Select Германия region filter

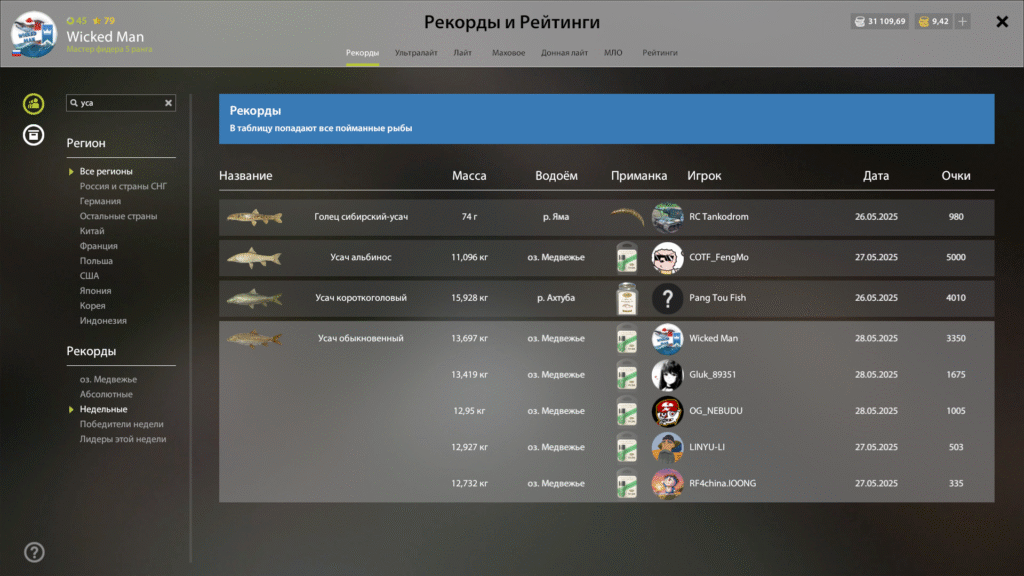tap(100, 201)
